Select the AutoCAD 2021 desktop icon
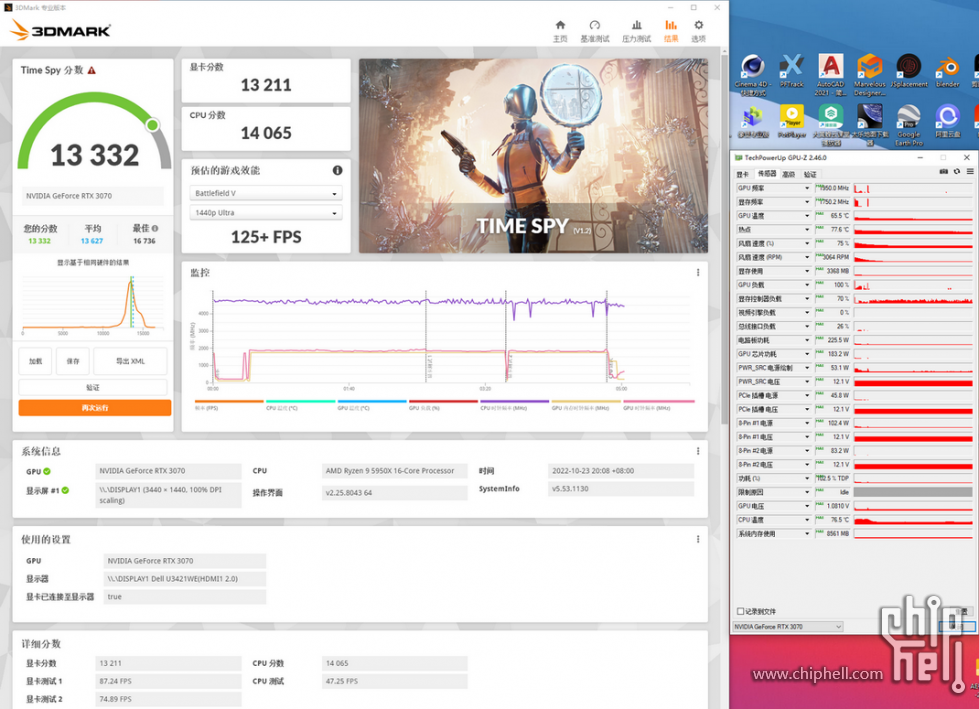Image resolution: width=979 pixels, height=709 pixels. (830, 75)
